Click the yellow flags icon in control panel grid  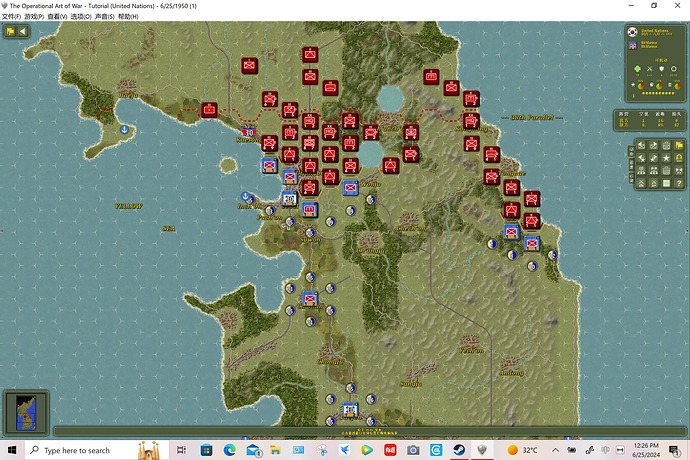pyautogui.click(x=679, y=145)
